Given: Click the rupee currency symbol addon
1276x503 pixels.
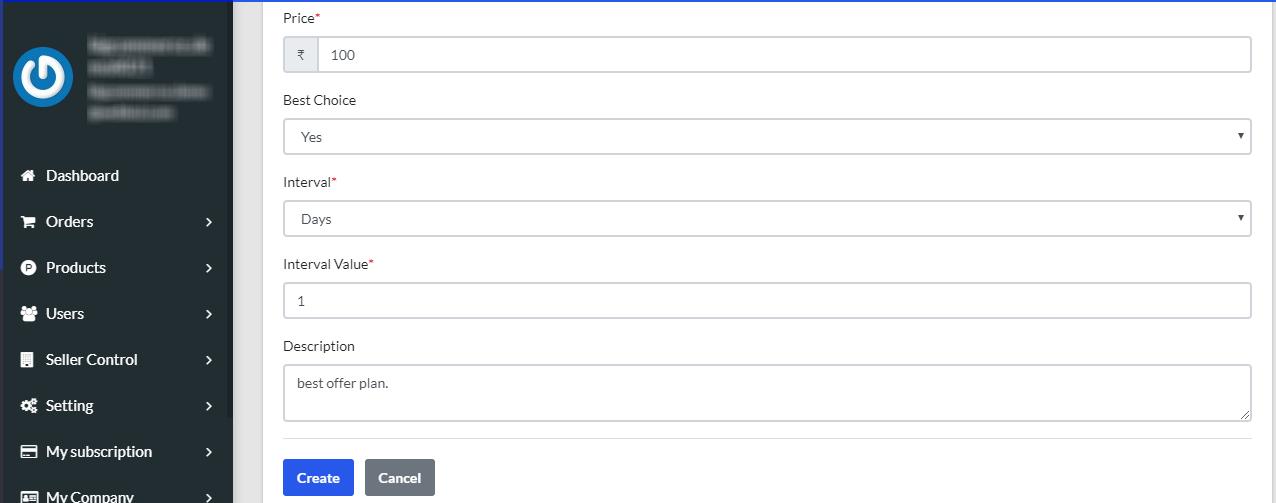Looking at the screenshot, I should pyautogui.click(x=301, y=55).
